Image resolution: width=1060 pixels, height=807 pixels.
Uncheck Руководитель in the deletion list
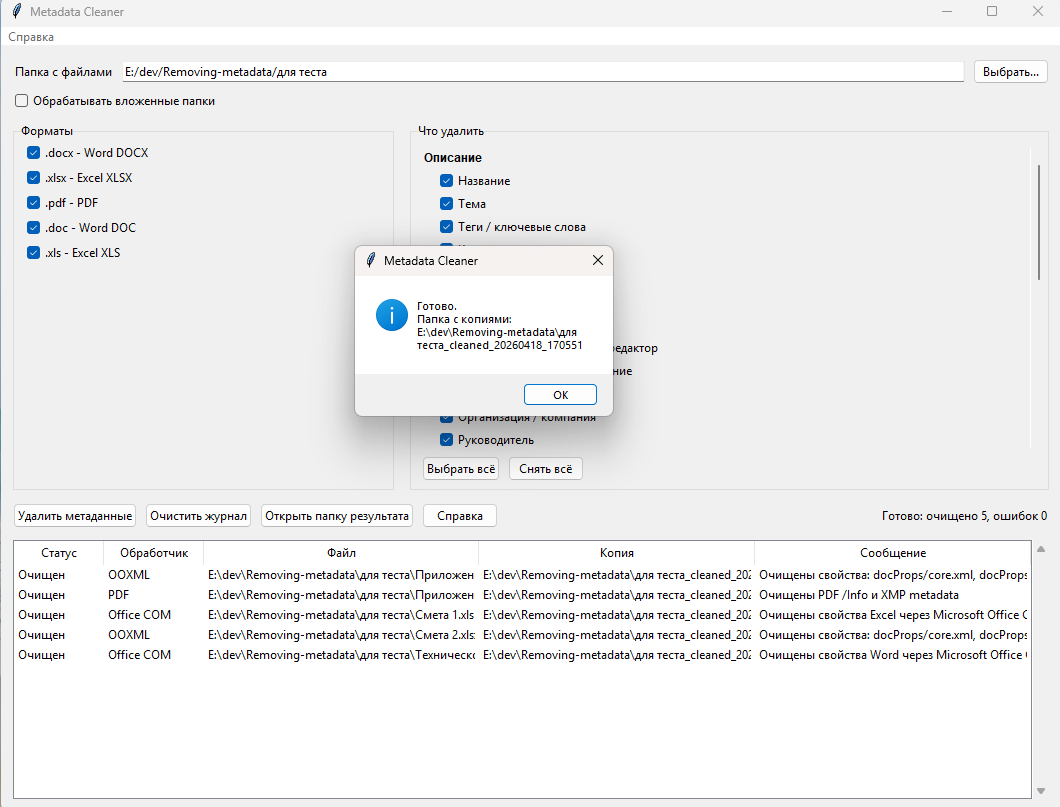click(446, 439)
